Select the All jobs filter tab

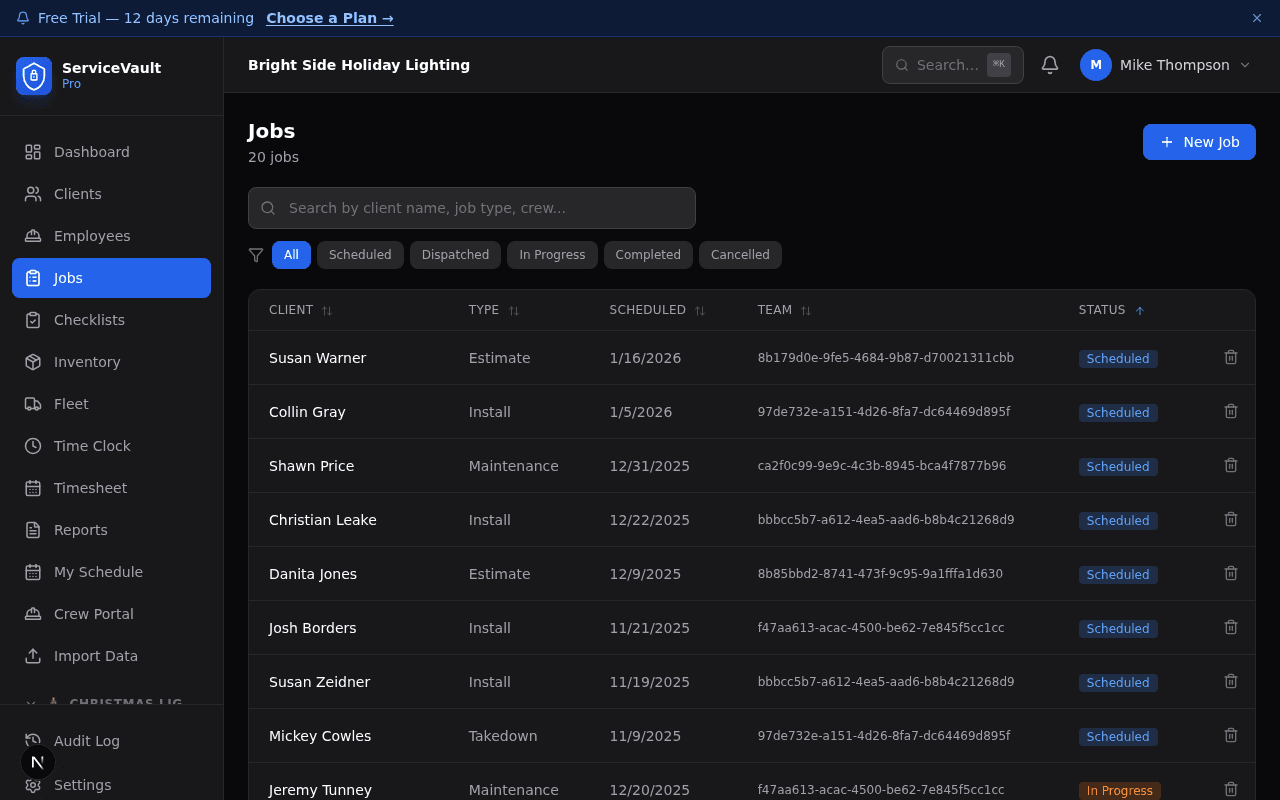click(x=291, y=255)
